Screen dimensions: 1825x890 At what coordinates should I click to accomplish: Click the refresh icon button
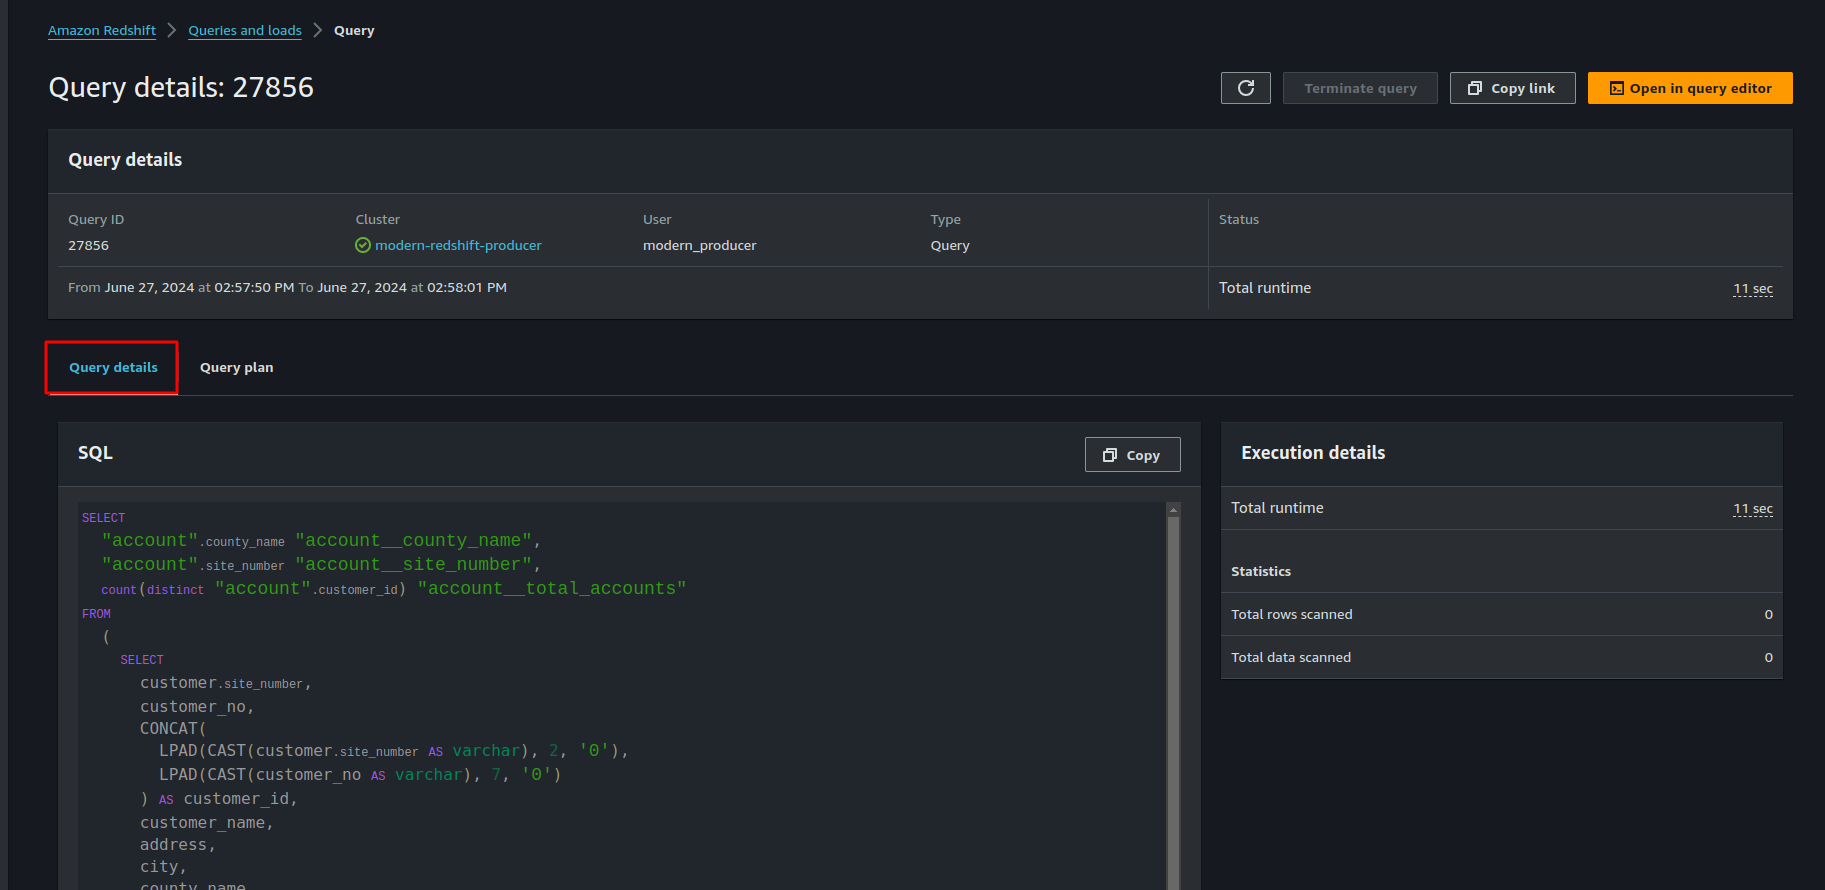point(1245,88)
